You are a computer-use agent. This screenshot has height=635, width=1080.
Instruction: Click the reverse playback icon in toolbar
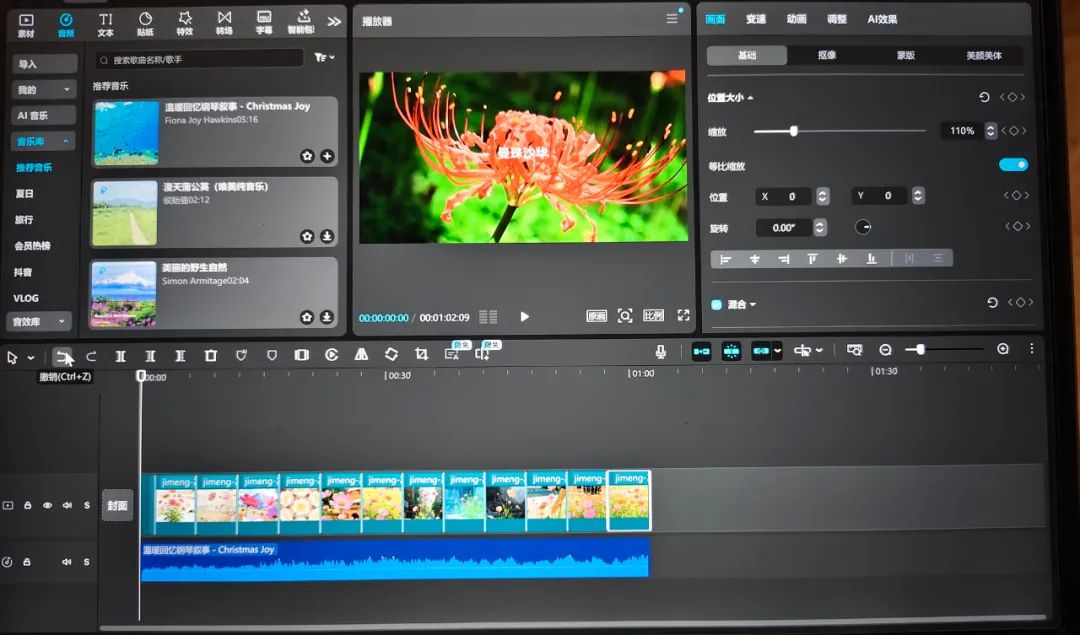point(331,355)
